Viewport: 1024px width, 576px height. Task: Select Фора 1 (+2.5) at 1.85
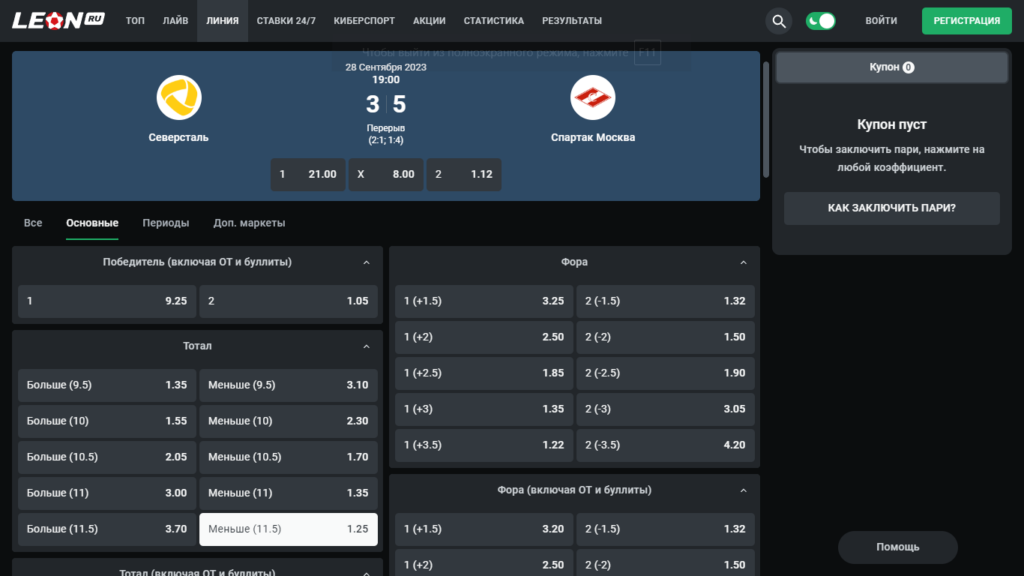tap(484, 373)
